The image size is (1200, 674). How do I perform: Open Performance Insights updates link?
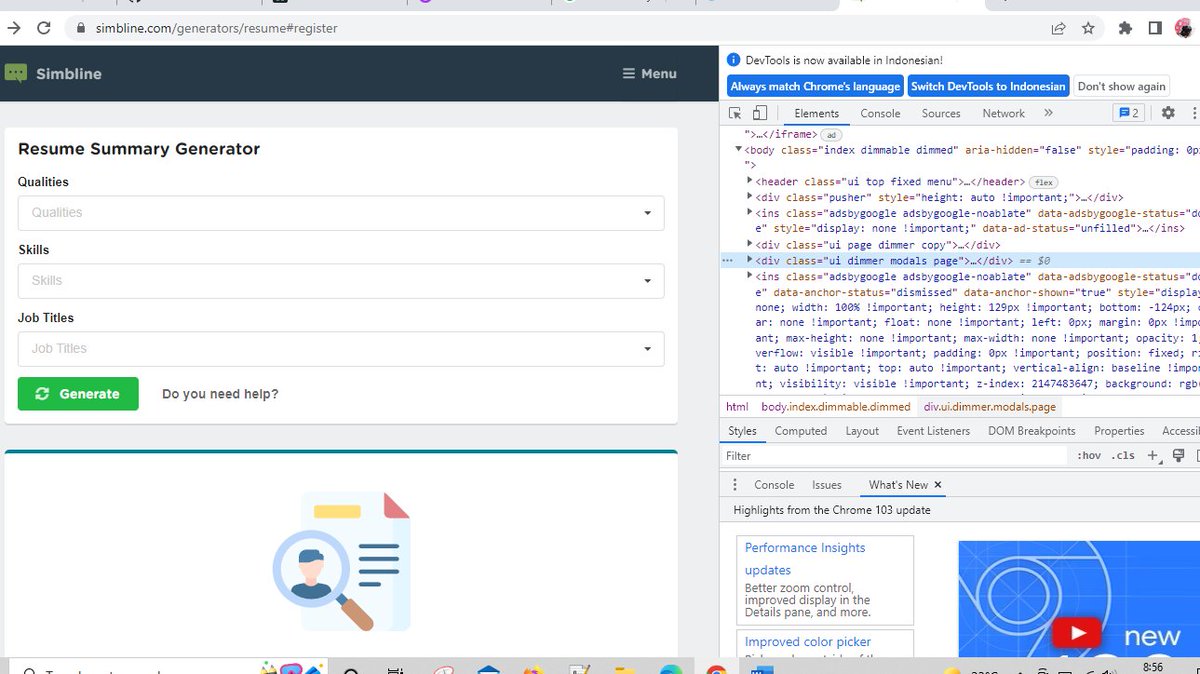[x=805, y=559]
